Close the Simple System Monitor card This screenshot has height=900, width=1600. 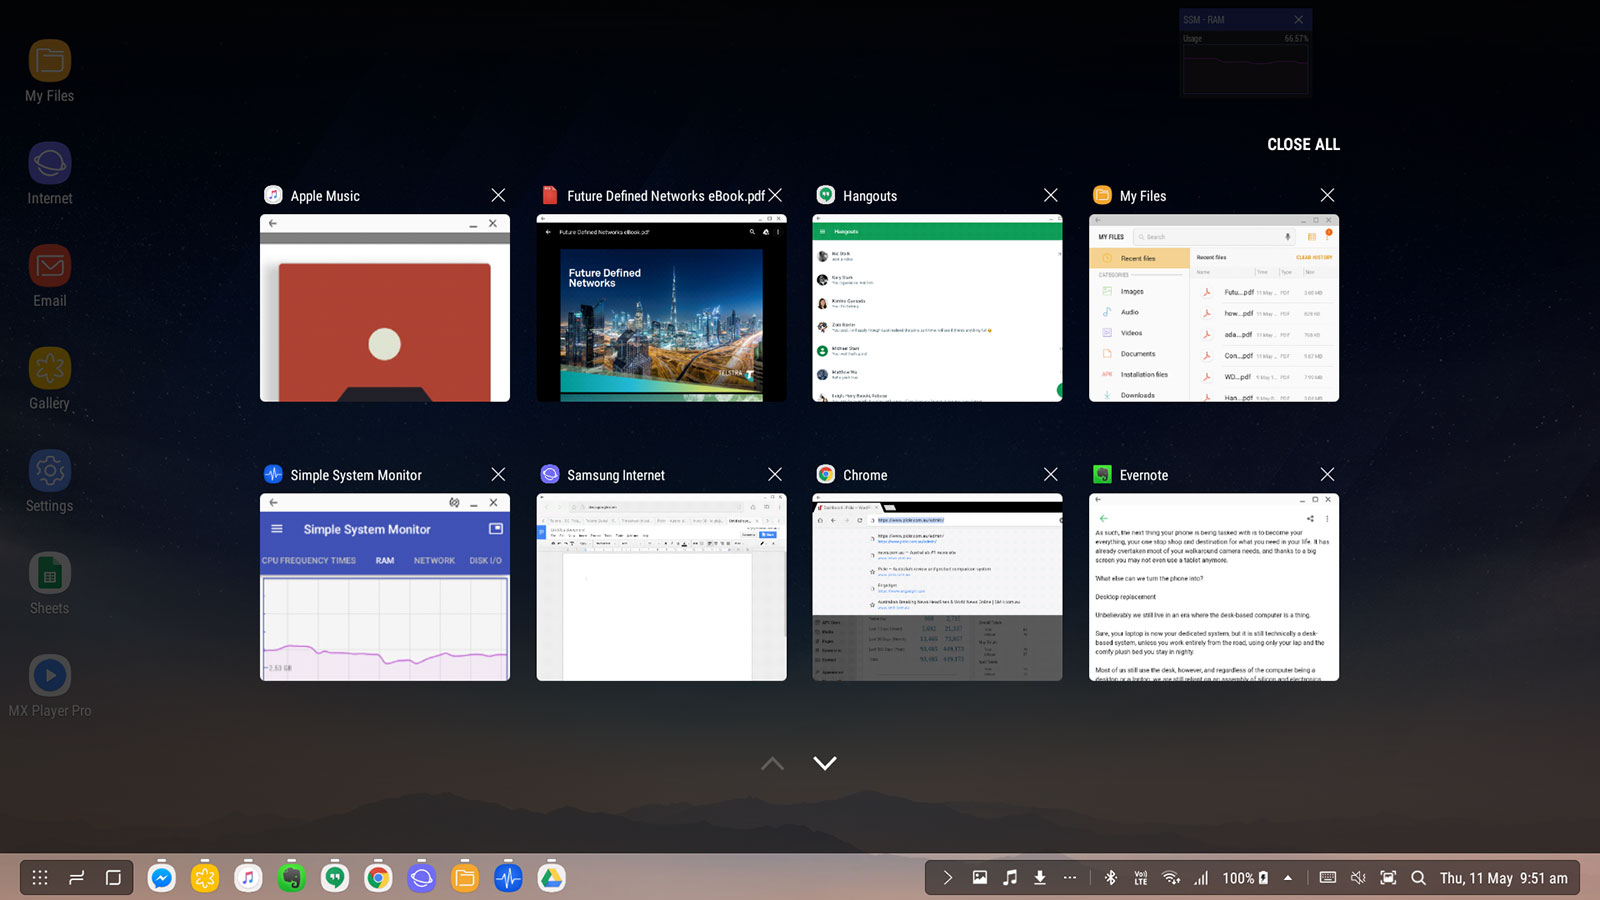coord(498,474)
